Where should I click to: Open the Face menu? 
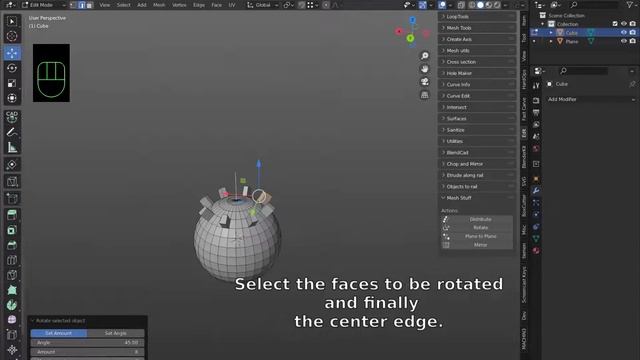[217, 5]
